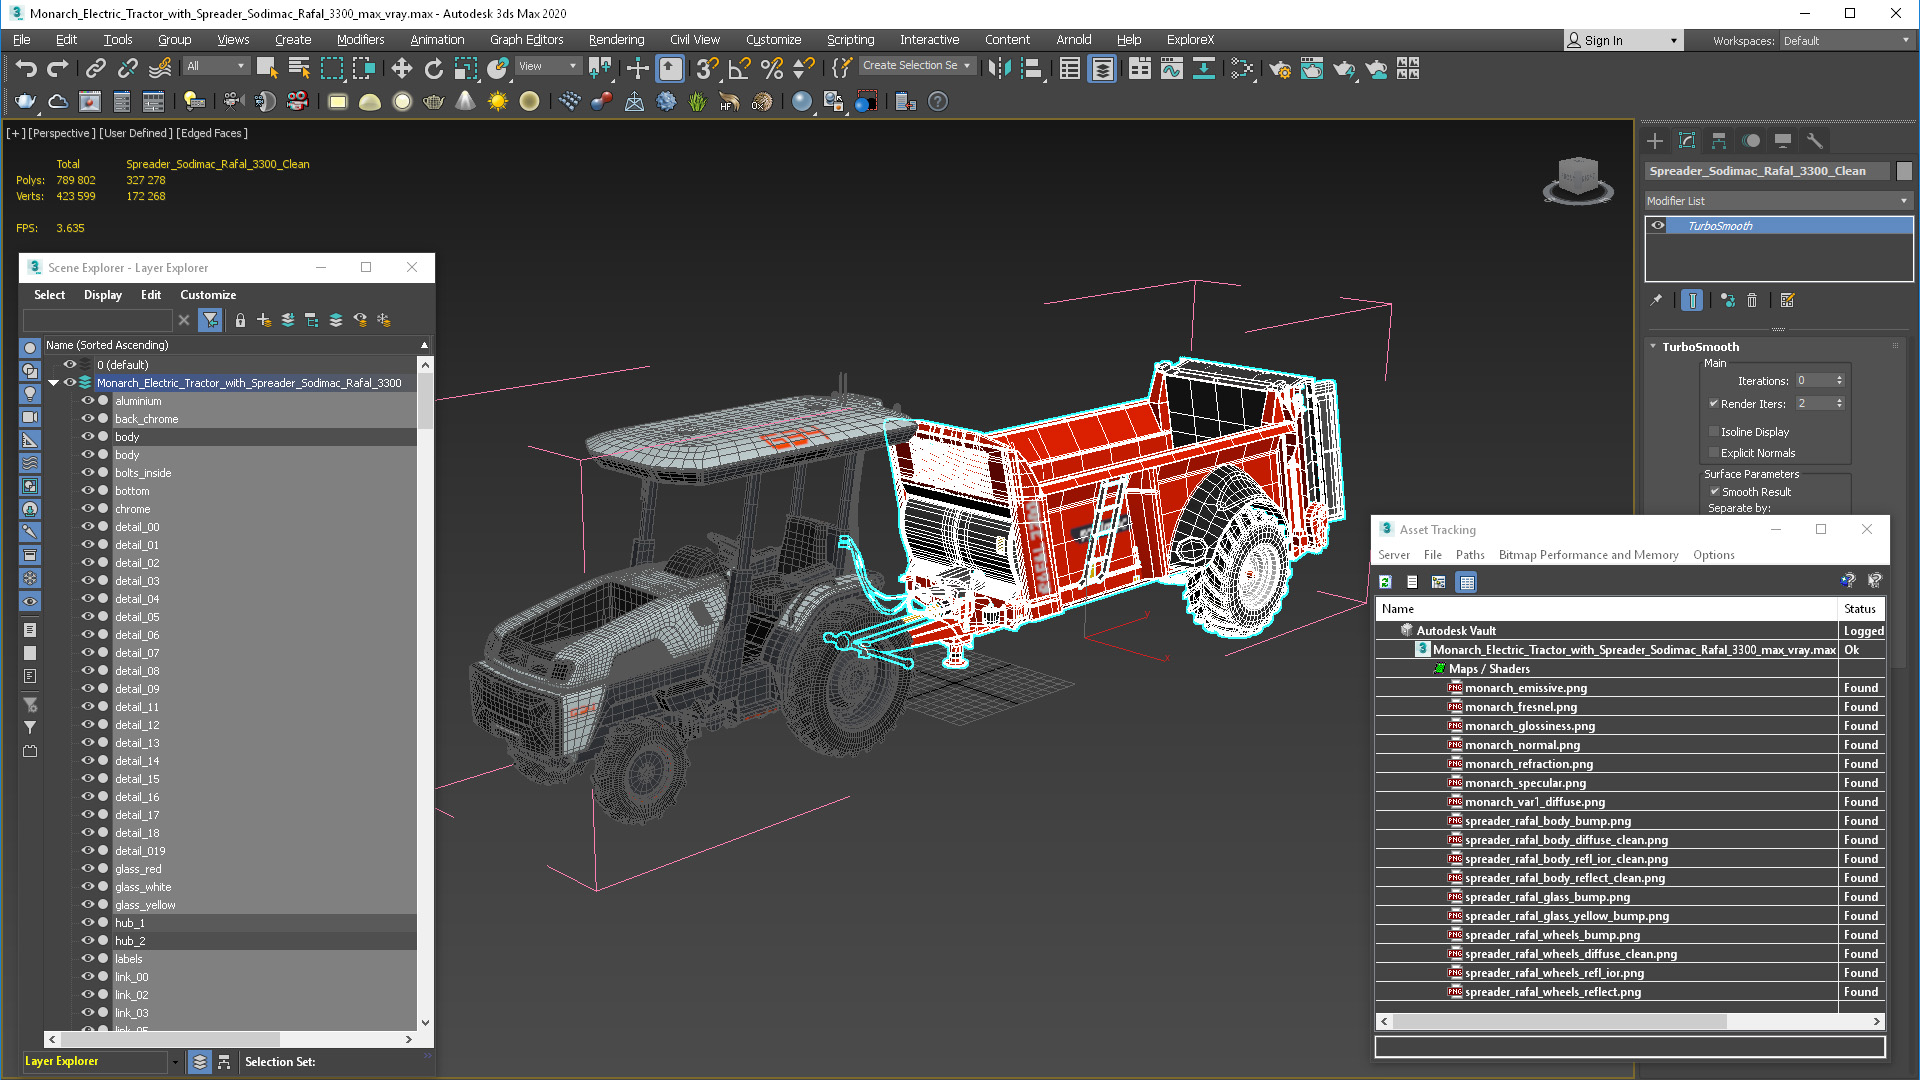Click the object name field
The height and width of the screenshot is (1080, 1920).
click(x=1768, y=171)
